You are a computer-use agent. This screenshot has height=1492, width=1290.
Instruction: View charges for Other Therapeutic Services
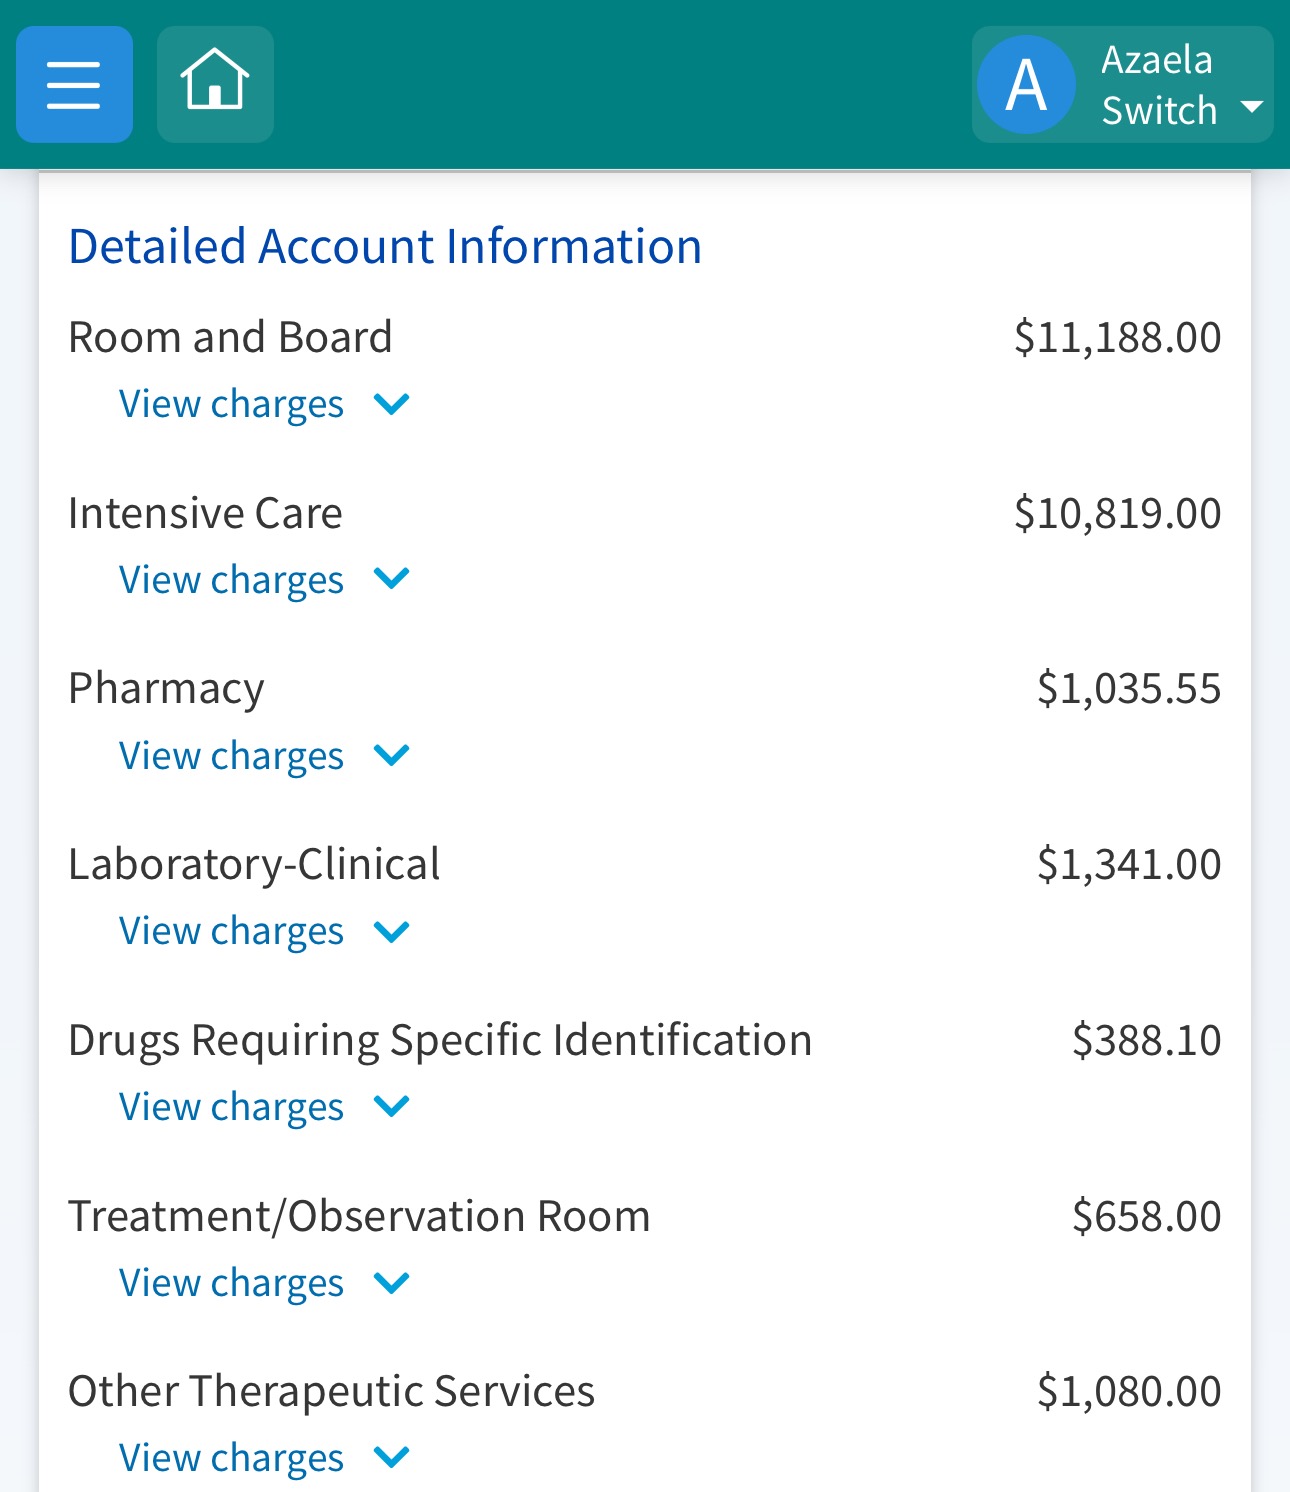(x=231, y=1459)
